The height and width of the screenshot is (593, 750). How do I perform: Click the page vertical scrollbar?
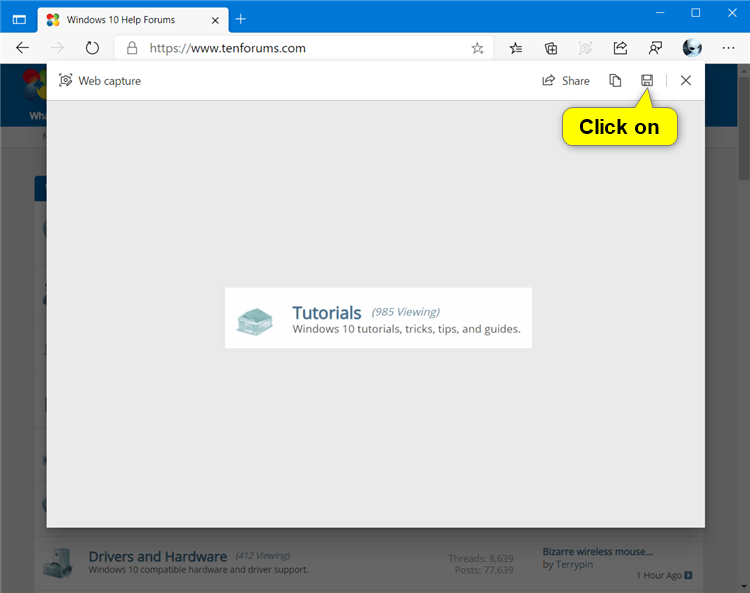coord(744,129)
